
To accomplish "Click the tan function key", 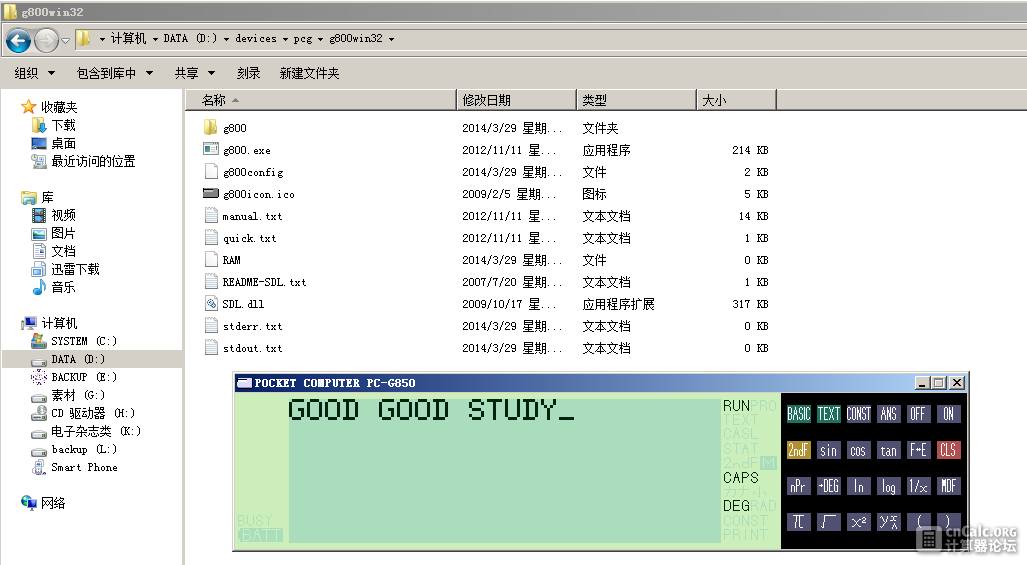I will coord(888,450).
